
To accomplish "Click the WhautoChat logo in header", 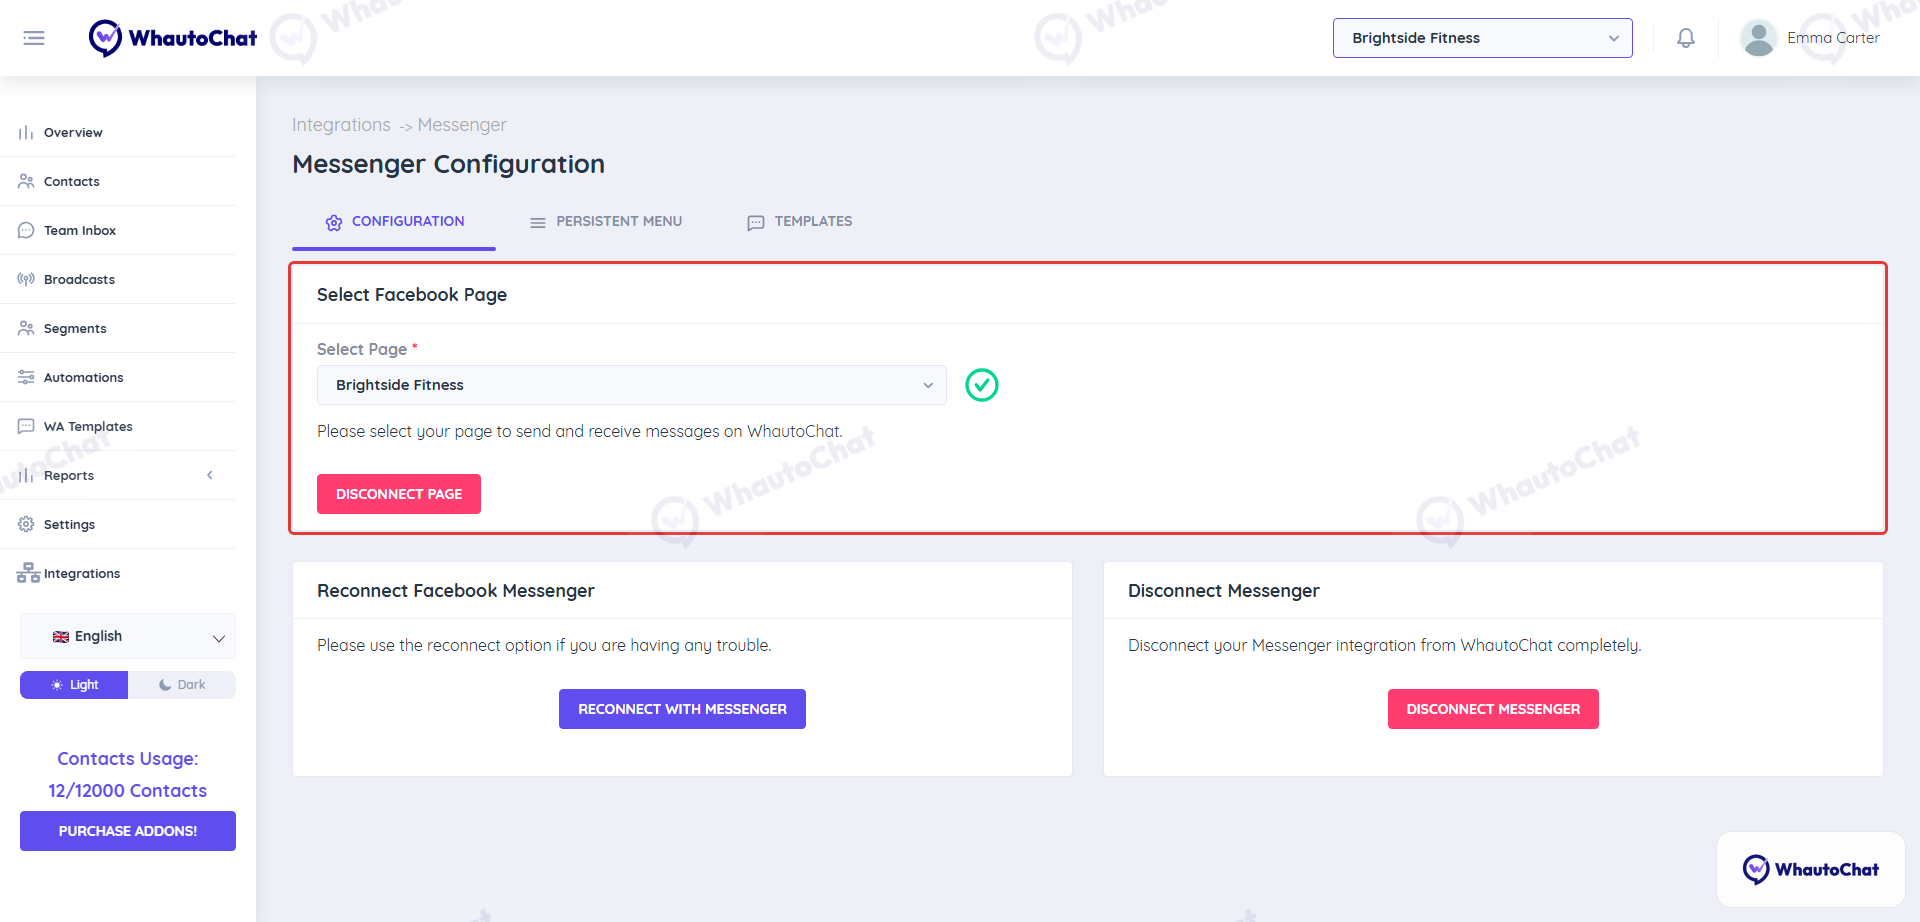I will coord(173,38).
